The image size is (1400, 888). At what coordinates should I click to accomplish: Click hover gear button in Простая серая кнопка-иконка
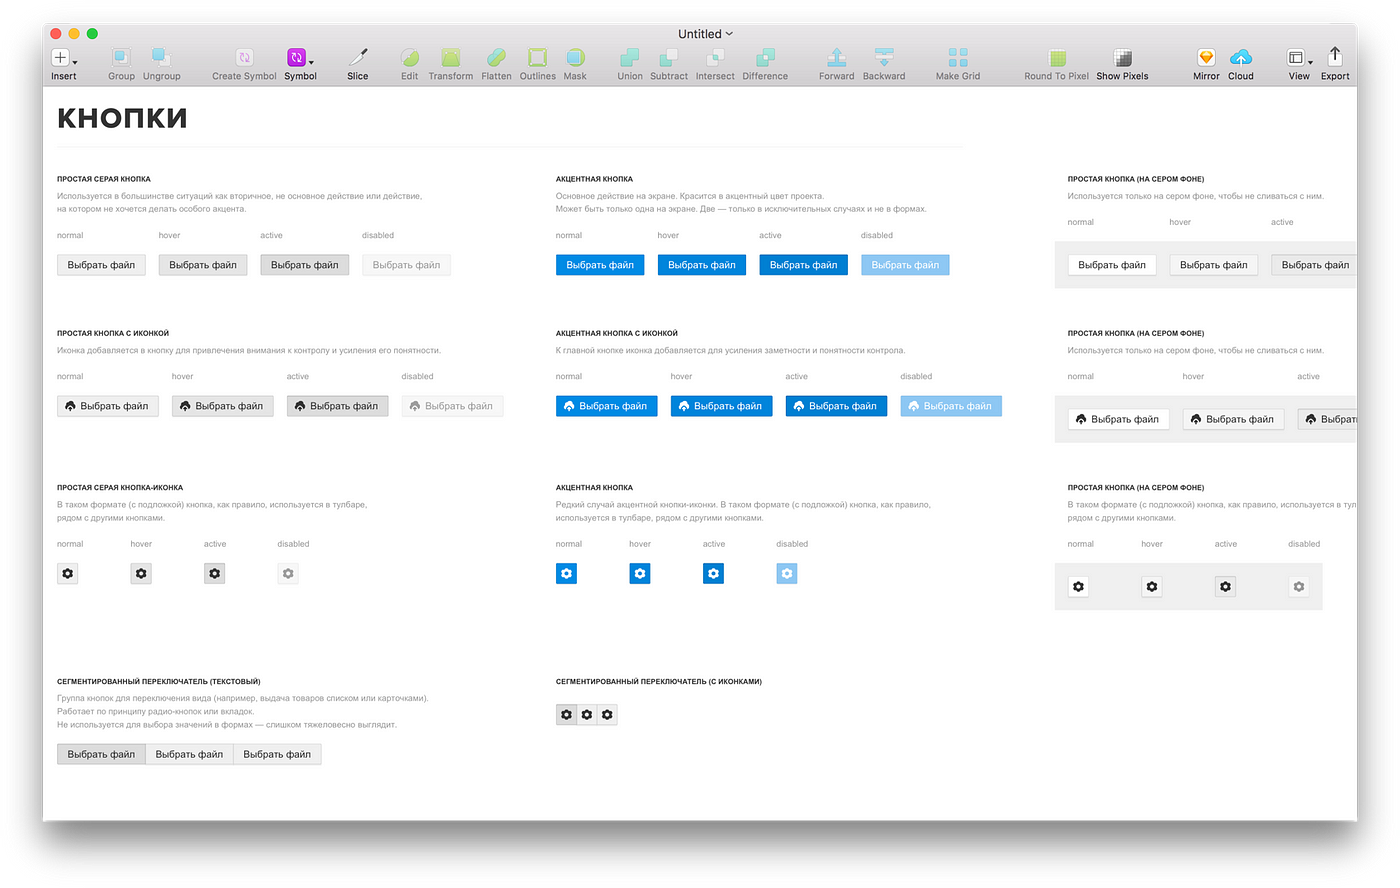tap(141, 574)
